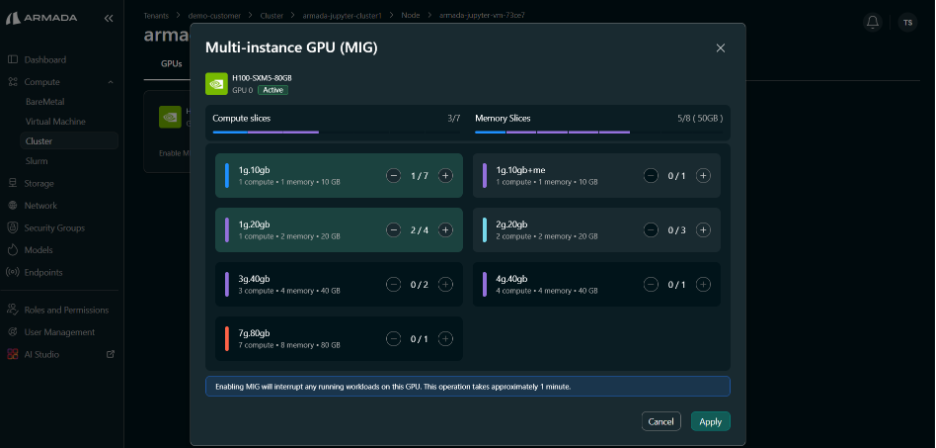This screenshot has width=936, height=448.
Task: Click the Active status badge
Action: (273, 90)
